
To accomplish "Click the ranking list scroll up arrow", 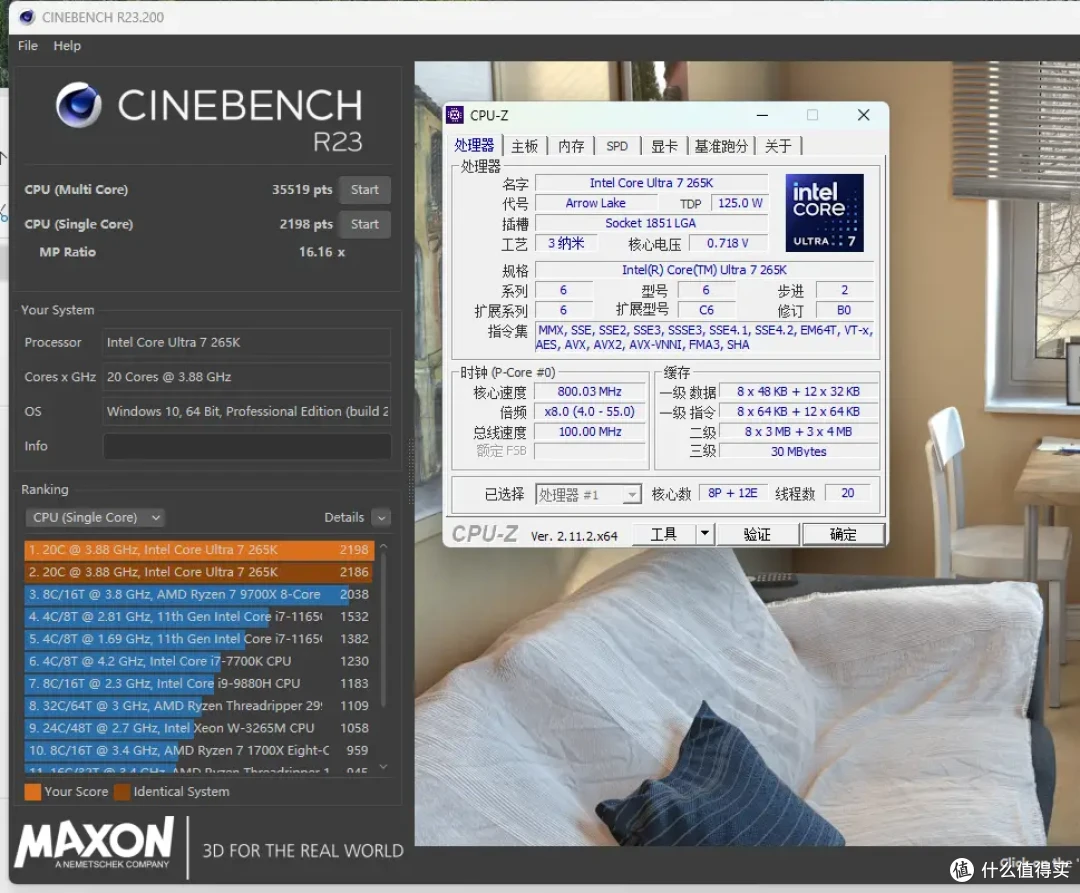I will point(384,546).
